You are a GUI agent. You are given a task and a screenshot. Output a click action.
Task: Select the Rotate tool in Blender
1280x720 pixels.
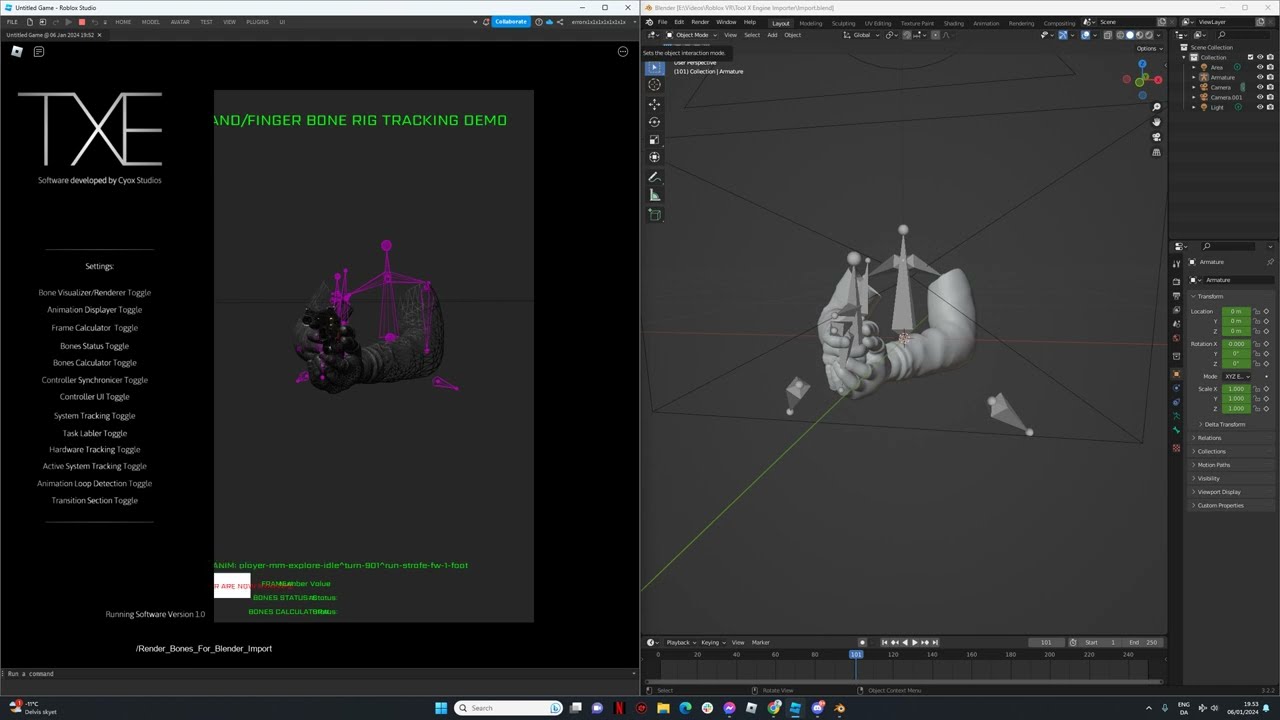pyautogui.click(x=654, y=122)
